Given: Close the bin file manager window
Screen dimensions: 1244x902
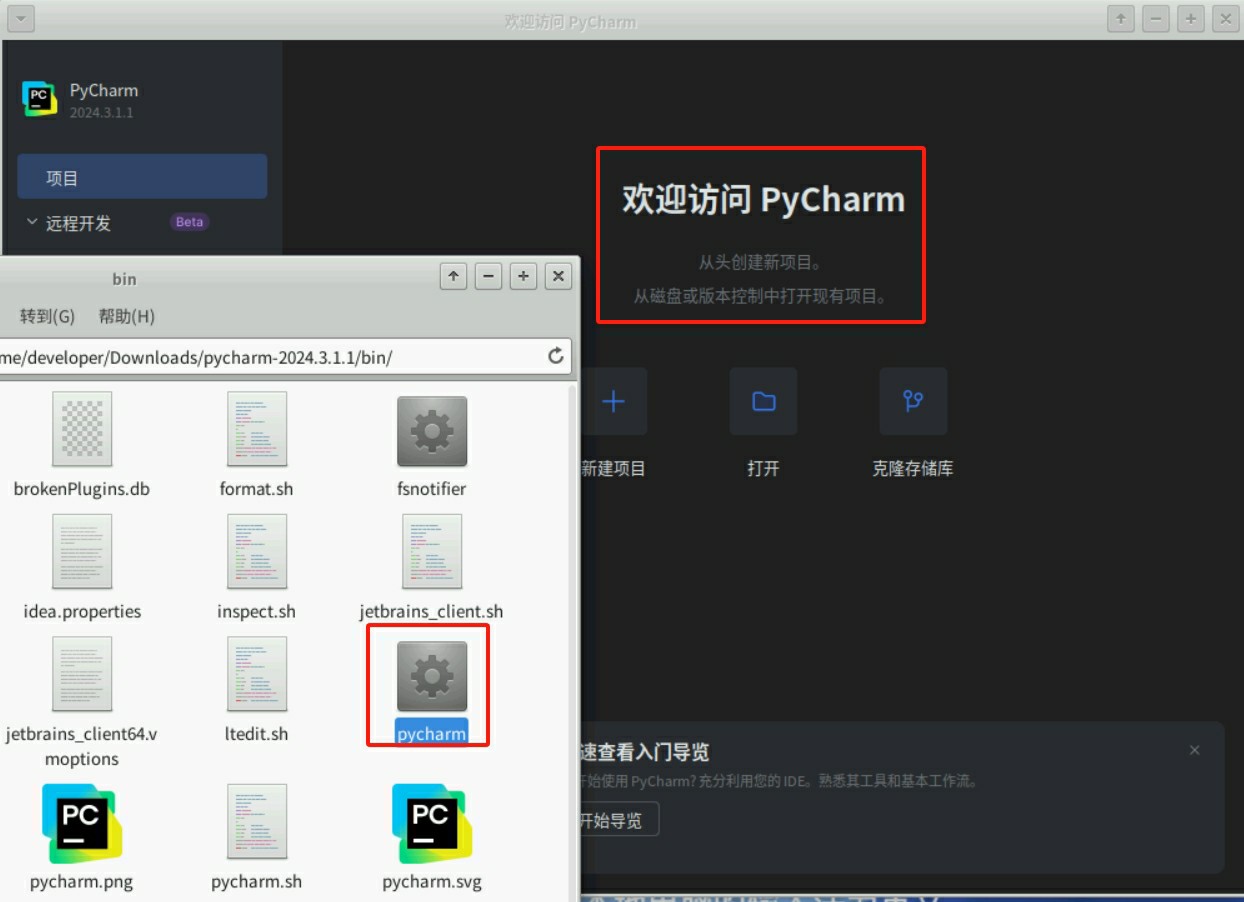Looking at the screenshot, I should [559, 277].
